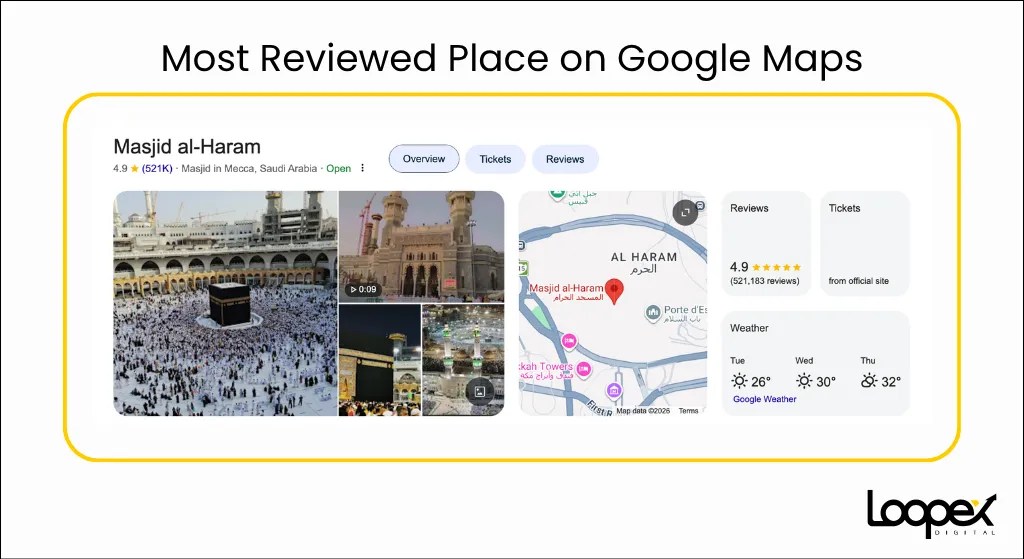Open the (521K) reviews link
The width and height of the screenshot is (1024, 559).
point(157,168)
